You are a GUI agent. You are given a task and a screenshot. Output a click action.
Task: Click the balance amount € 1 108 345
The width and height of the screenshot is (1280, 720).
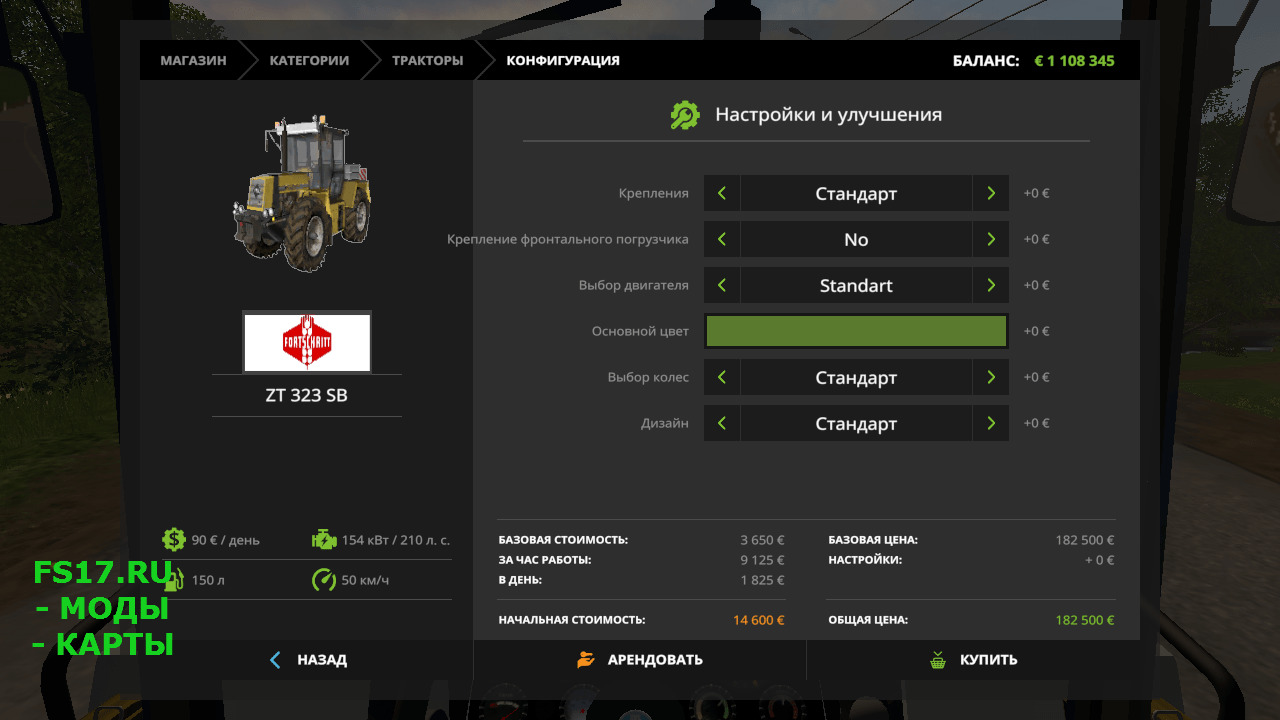coord(1074,60)
